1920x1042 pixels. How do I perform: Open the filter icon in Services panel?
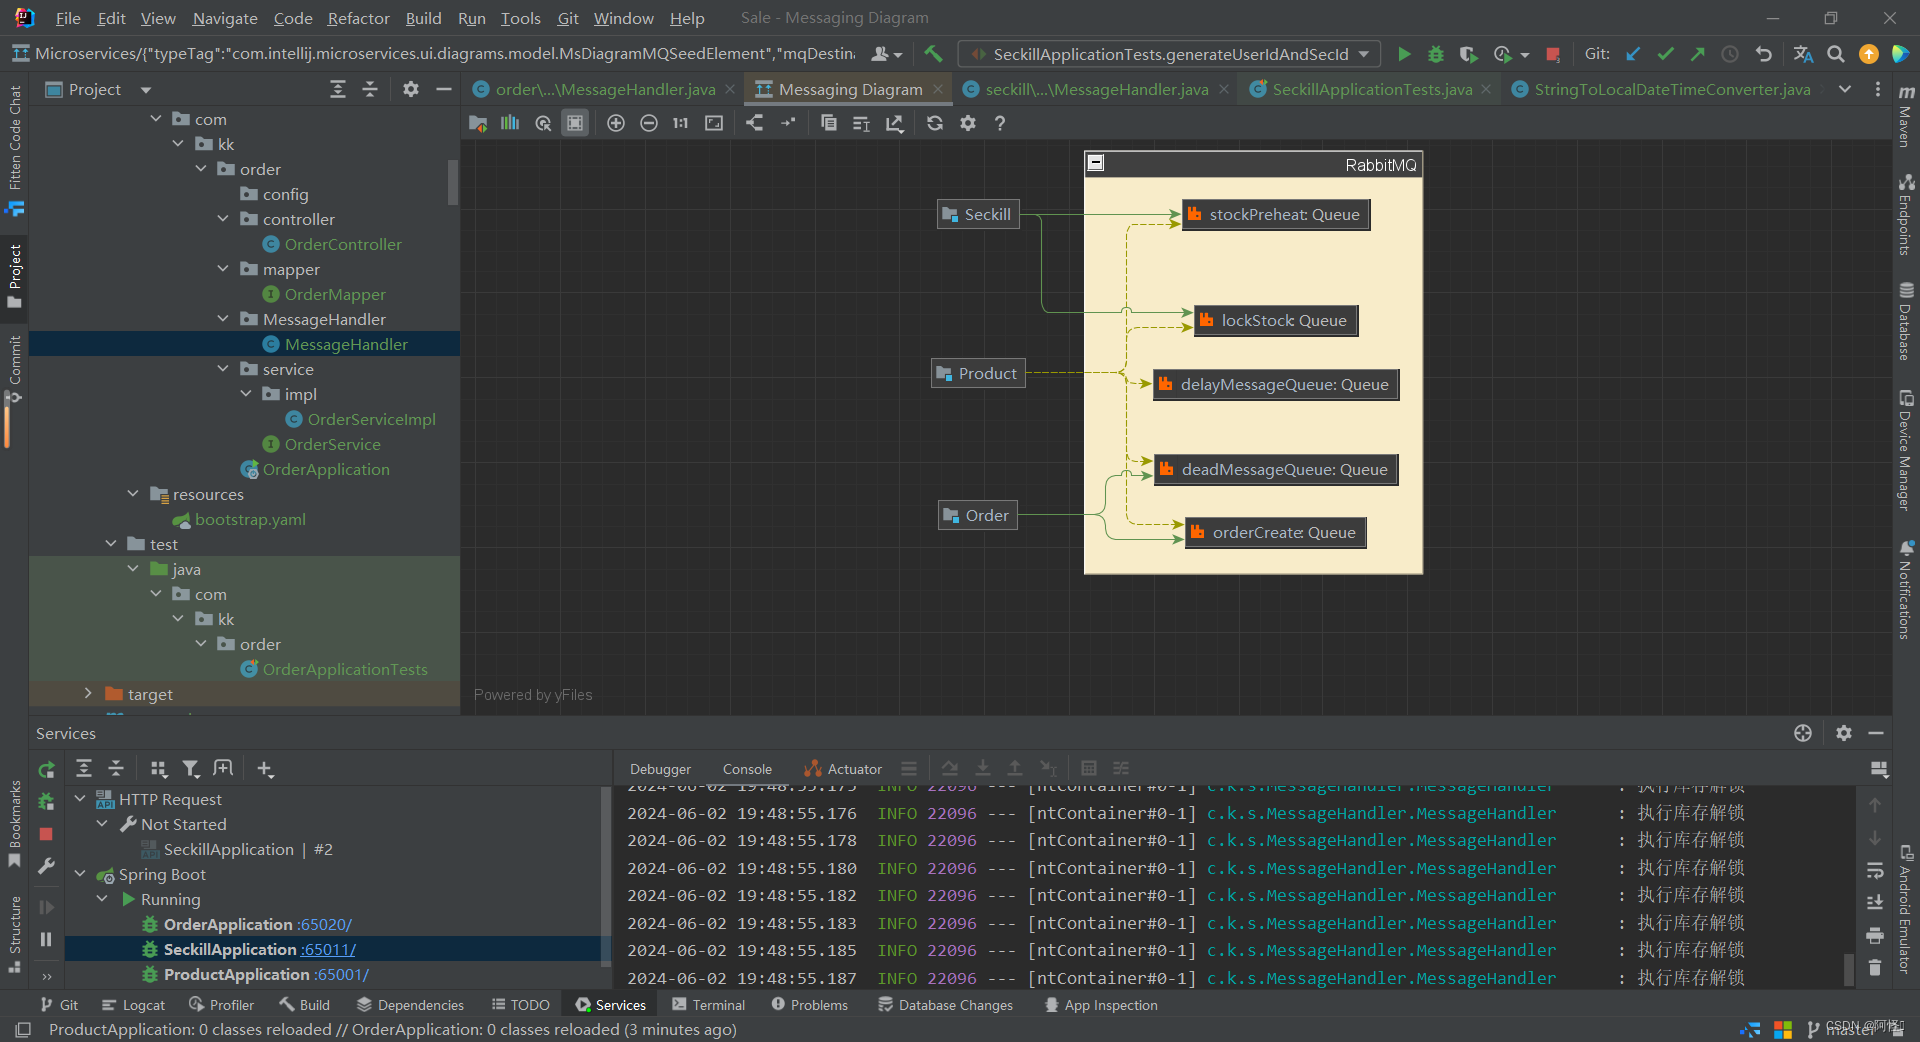tap(190, 768)
